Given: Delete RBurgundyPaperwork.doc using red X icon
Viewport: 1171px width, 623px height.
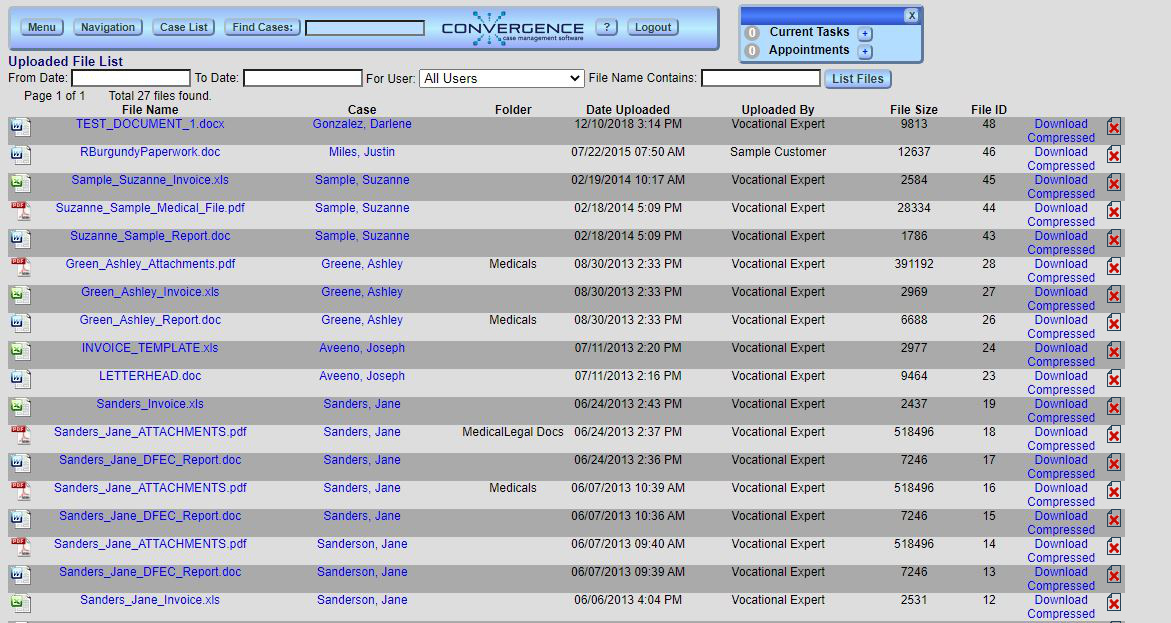Looking at the screenshot, I should coord(1114,155).
